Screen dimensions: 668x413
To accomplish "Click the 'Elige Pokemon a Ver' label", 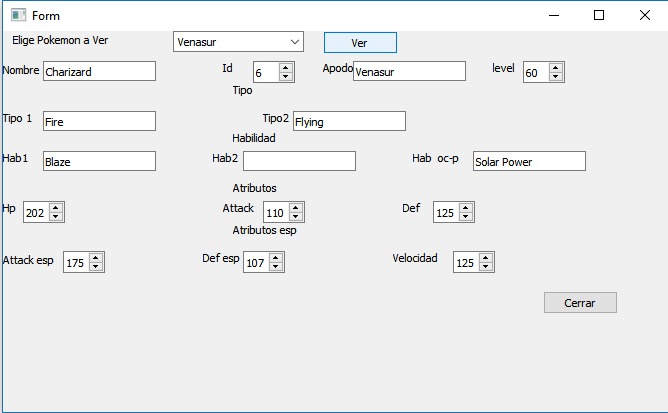I will [60, 40].
